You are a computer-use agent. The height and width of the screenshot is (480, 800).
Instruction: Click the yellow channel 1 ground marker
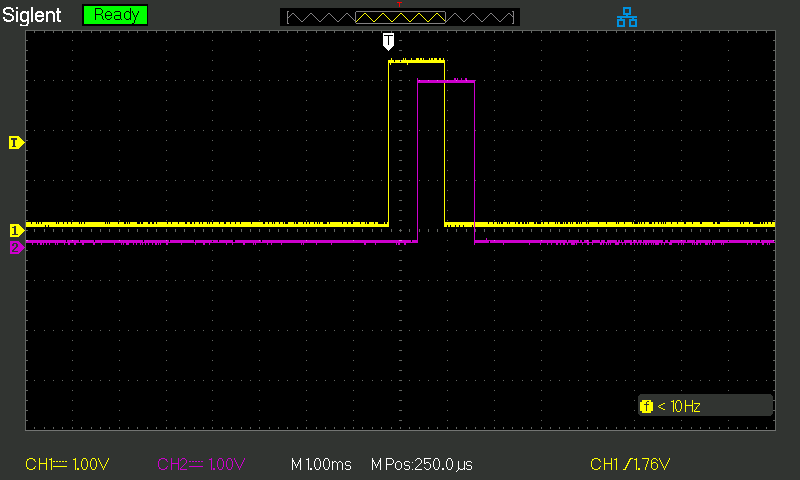16,231
